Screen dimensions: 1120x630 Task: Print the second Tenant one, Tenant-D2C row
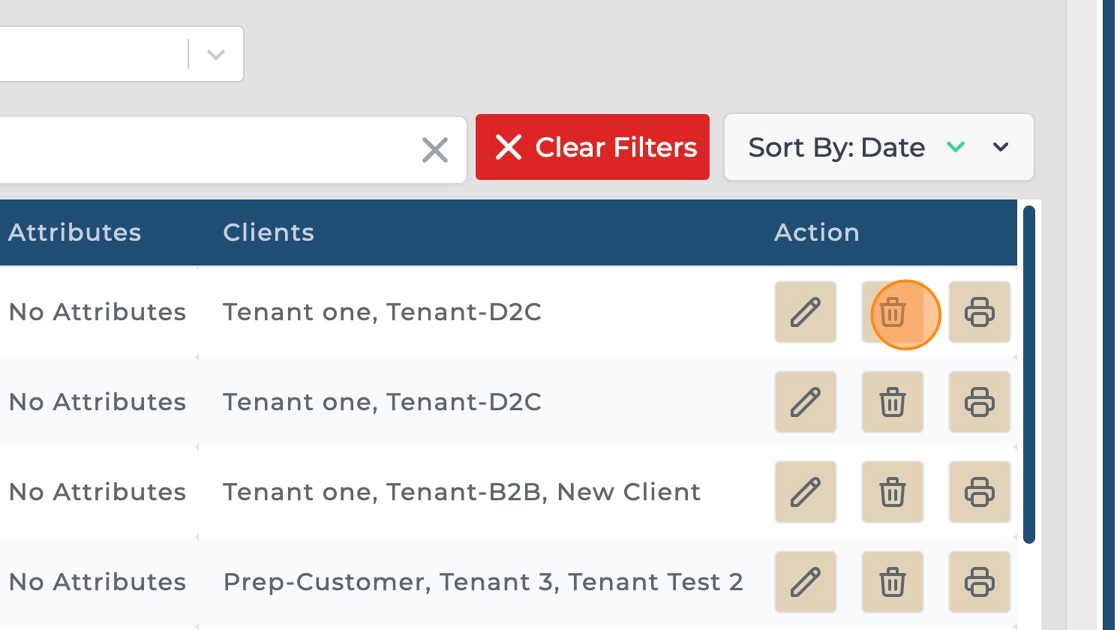(979, 403)
